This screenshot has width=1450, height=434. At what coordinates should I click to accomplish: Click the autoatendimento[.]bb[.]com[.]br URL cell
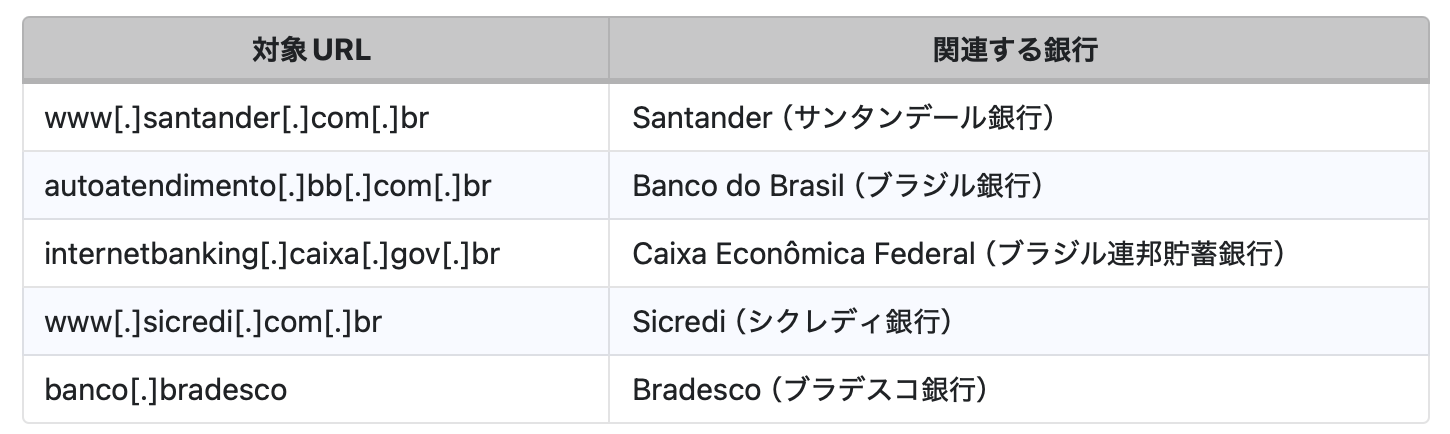[268, 185]
